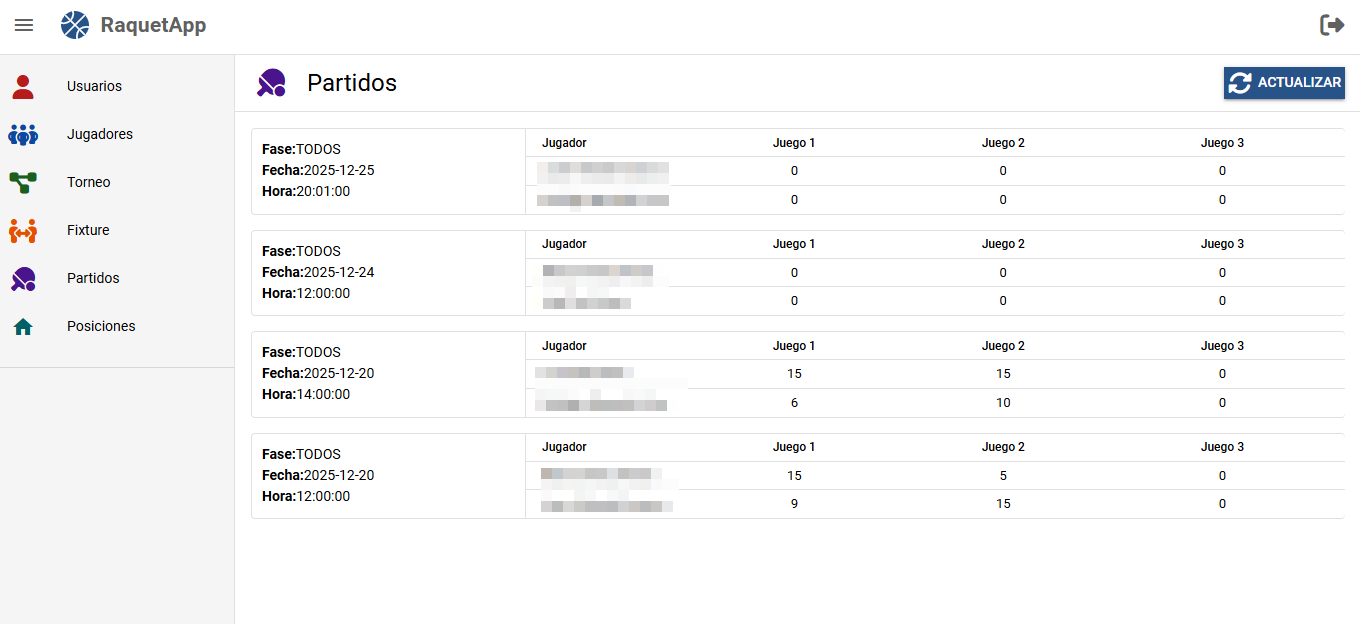Screen dimensions: 1360x624
Task: Select the purple Partidos paddle sidebar icon
Action: (23, 278)
